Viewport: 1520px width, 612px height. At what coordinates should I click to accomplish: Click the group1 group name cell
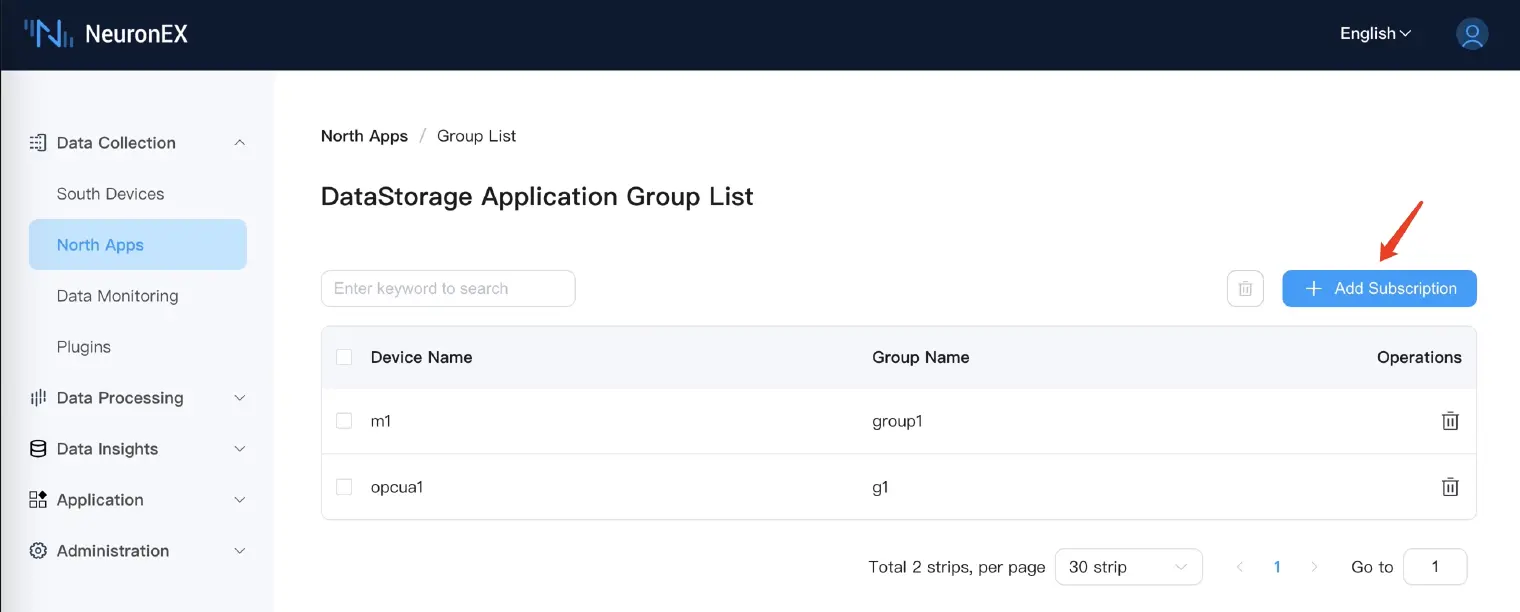coord(897,421)
